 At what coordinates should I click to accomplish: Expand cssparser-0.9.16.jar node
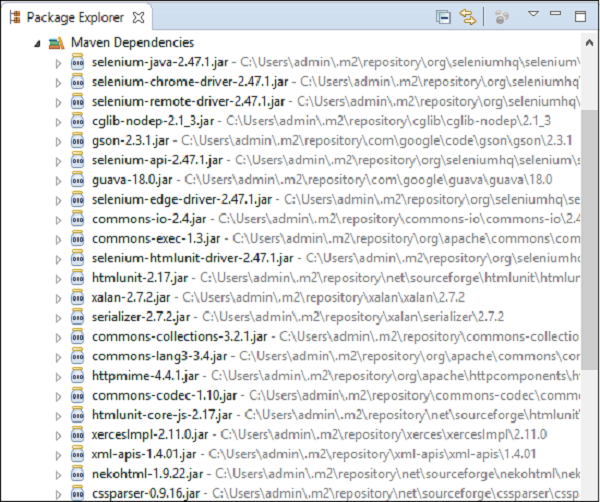[x=58, y=494]
